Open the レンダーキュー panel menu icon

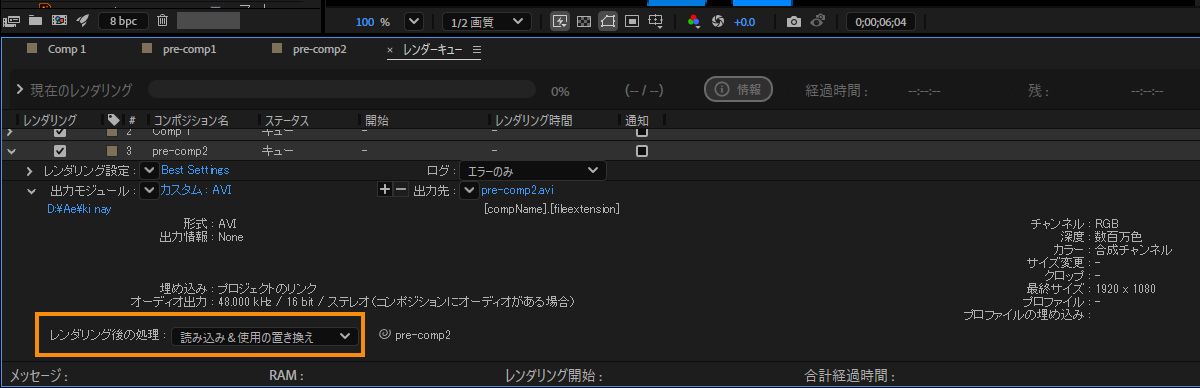click(x=477, y=50)
